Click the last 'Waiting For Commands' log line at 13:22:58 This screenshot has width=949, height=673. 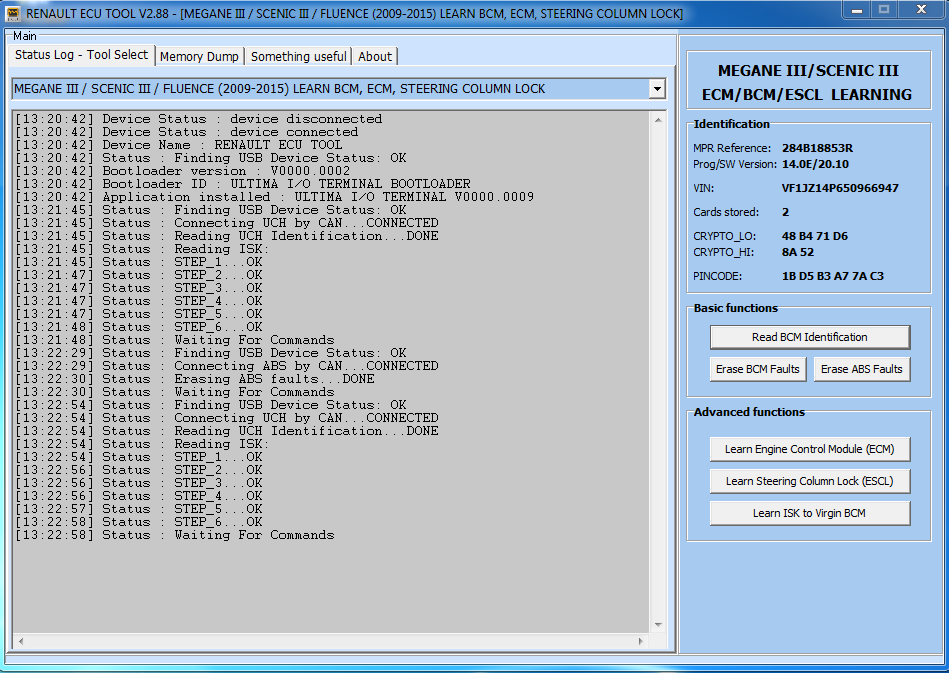coord(175,536)
